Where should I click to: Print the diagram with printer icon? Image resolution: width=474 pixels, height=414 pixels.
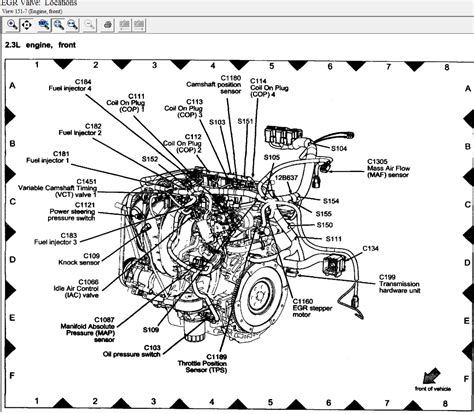107,25
